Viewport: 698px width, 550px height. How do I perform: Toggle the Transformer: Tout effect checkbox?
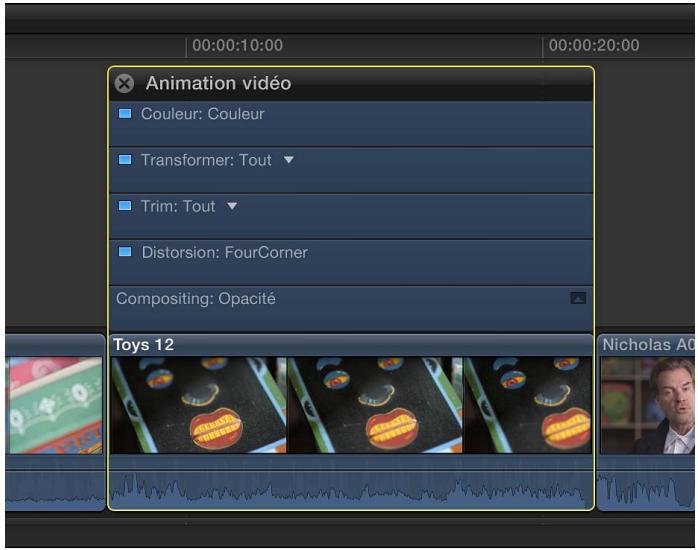pos(125,160)
